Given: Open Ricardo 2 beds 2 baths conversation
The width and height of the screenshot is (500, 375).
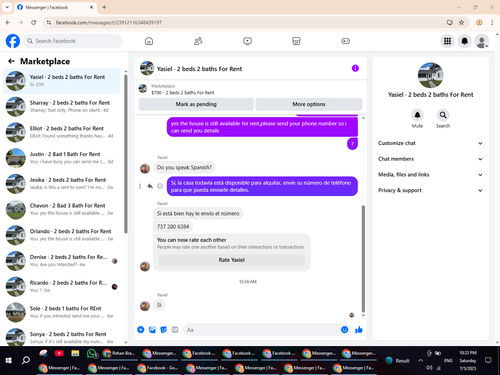Looking at the screenshot, I should 62,286.
